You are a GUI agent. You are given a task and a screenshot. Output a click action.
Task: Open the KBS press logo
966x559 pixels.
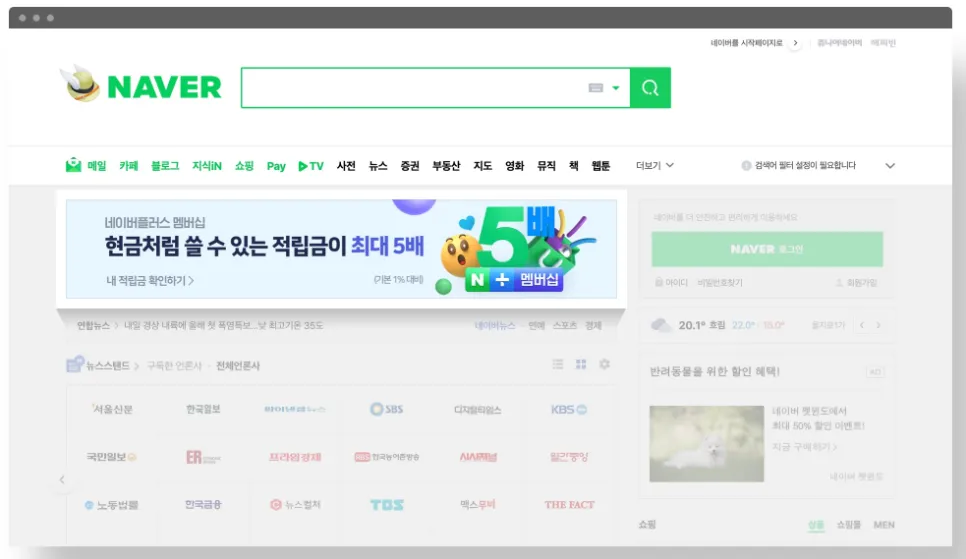click(x=569, y=409)
